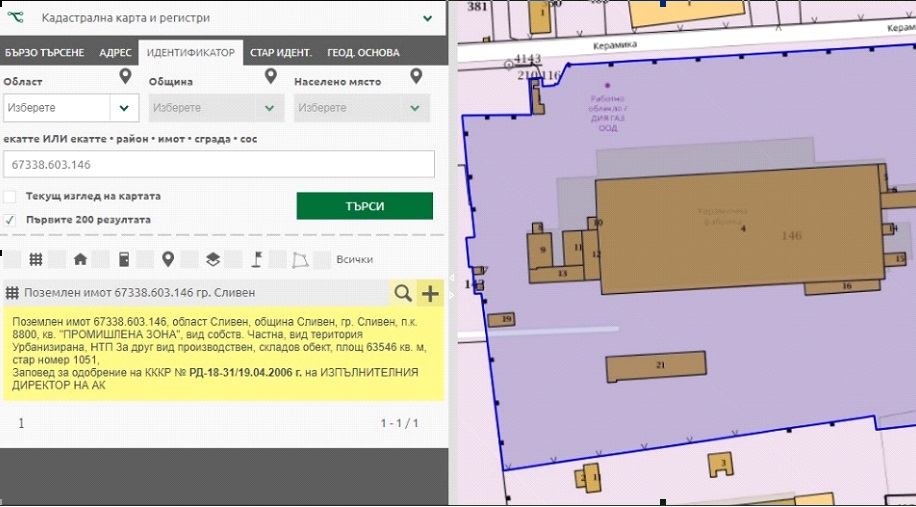Uncheck the Първите 200 резултата checkbox
The height and width of the screenshot is (507, 916).
[10, 219]
